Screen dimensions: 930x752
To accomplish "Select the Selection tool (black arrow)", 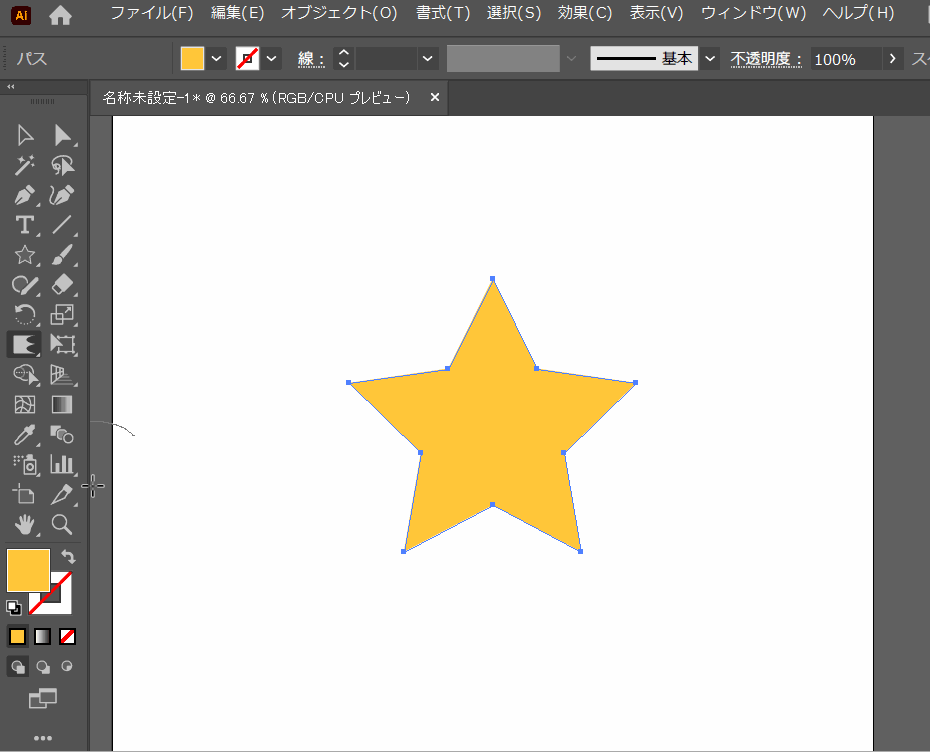I will pyautogui.click(x=24, y=135).
